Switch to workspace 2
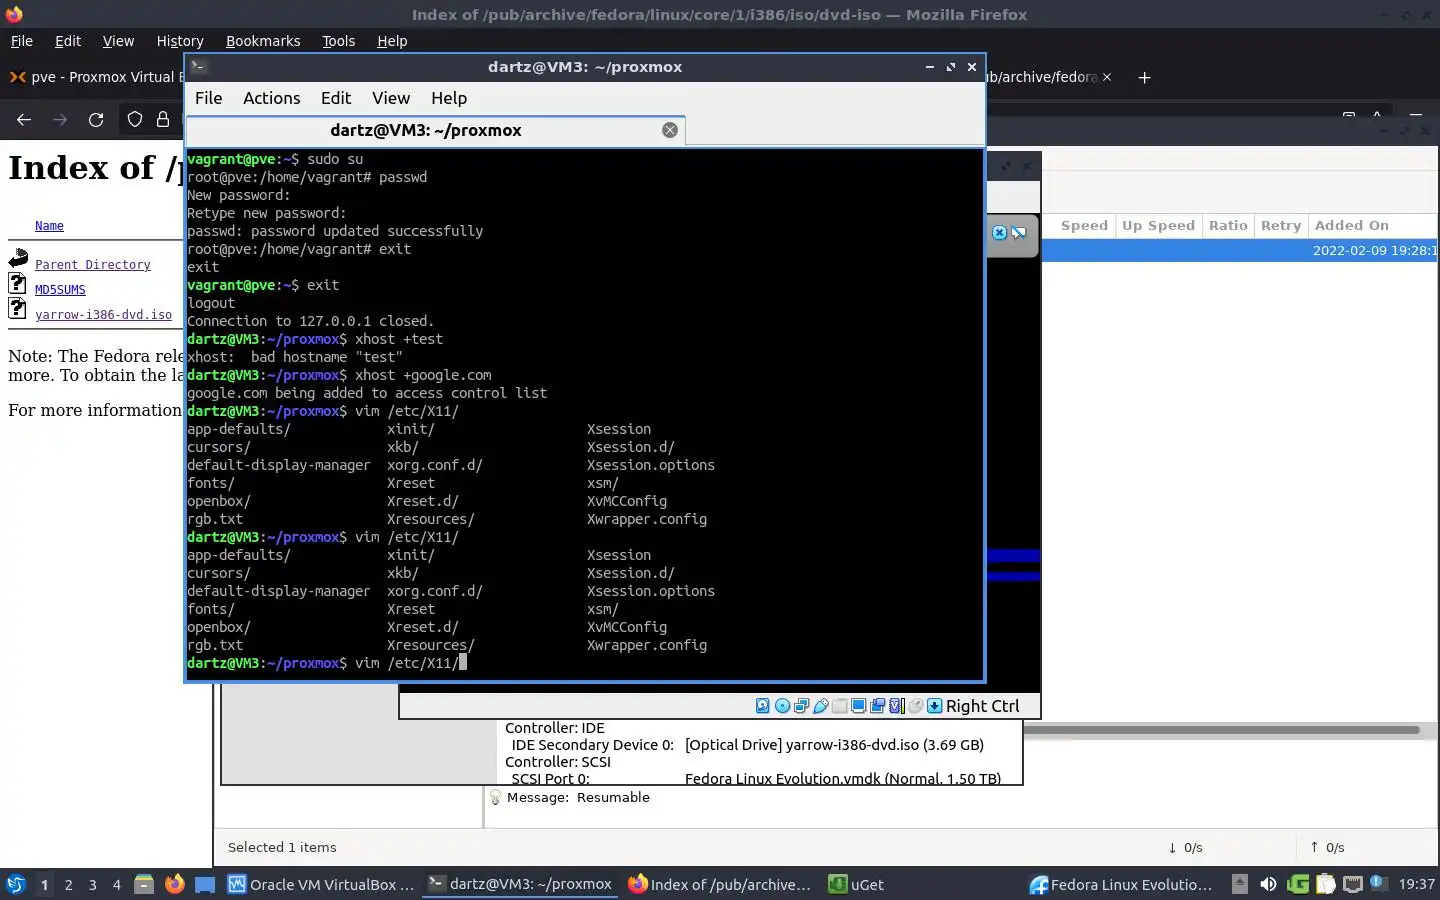 pyautogui.click(x=68, y=884)
